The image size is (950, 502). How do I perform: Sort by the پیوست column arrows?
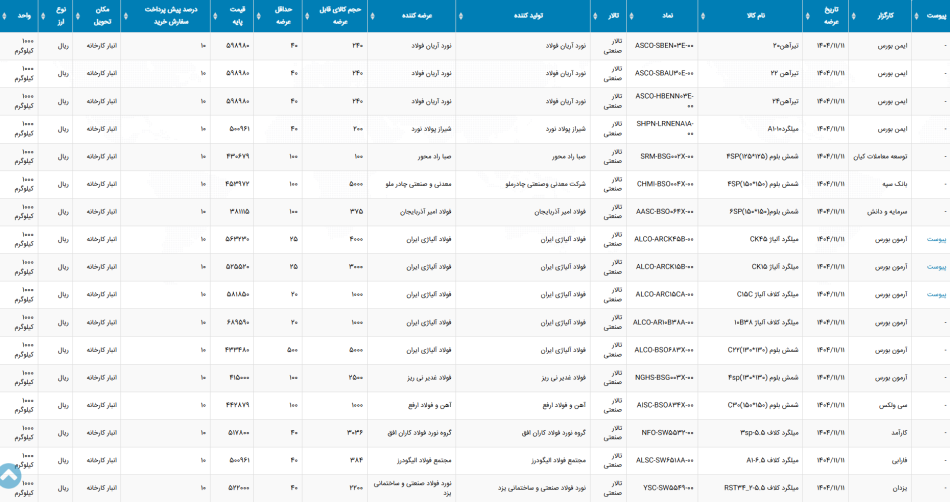point(916,16)
